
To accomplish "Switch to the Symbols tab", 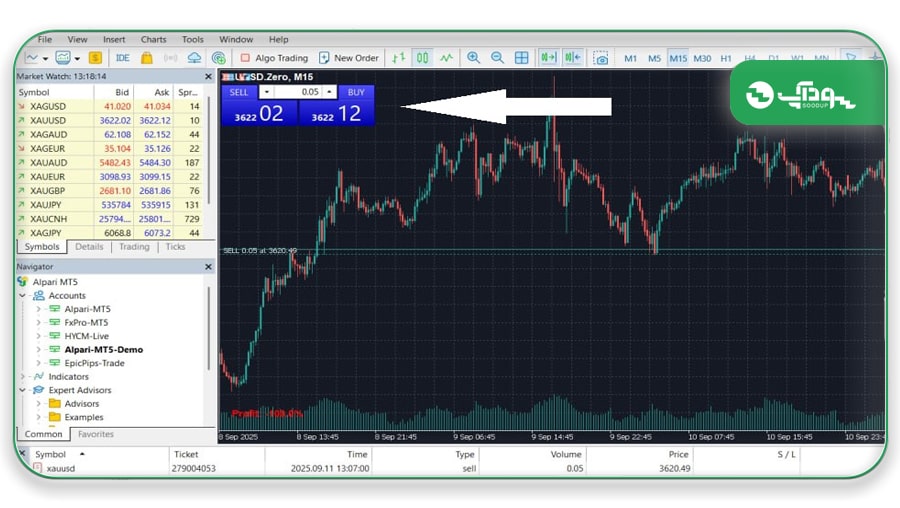I will 42,247.
